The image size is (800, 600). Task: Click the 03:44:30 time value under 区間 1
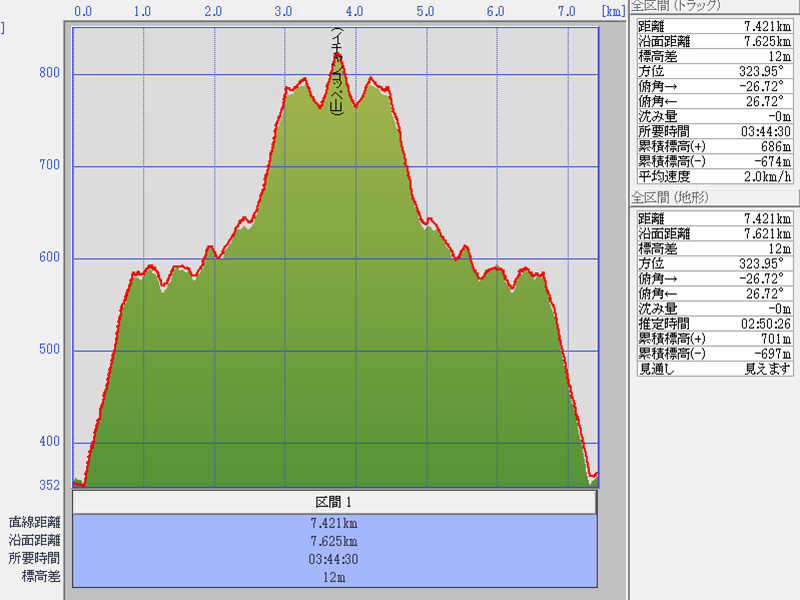click(x=334, y=559)
